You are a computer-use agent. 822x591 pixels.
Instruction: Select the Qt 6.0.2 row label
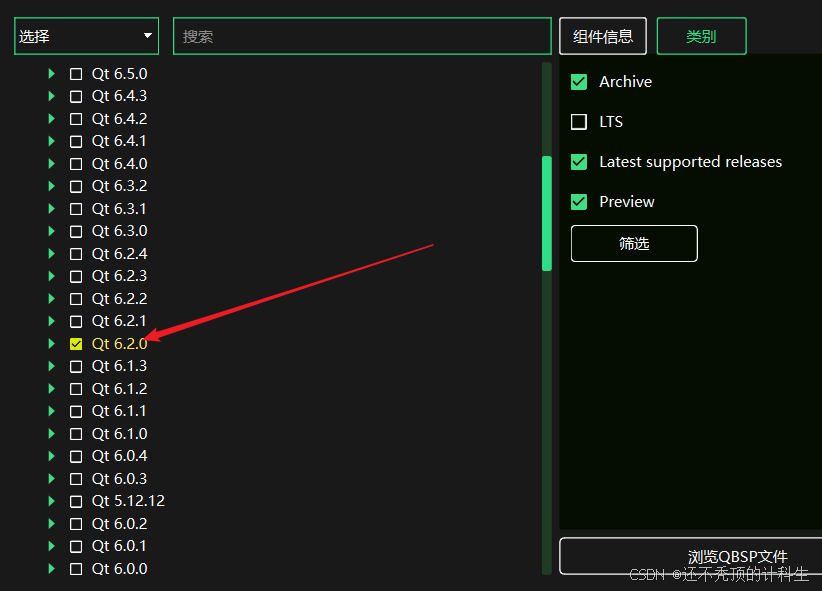[120, 524]
